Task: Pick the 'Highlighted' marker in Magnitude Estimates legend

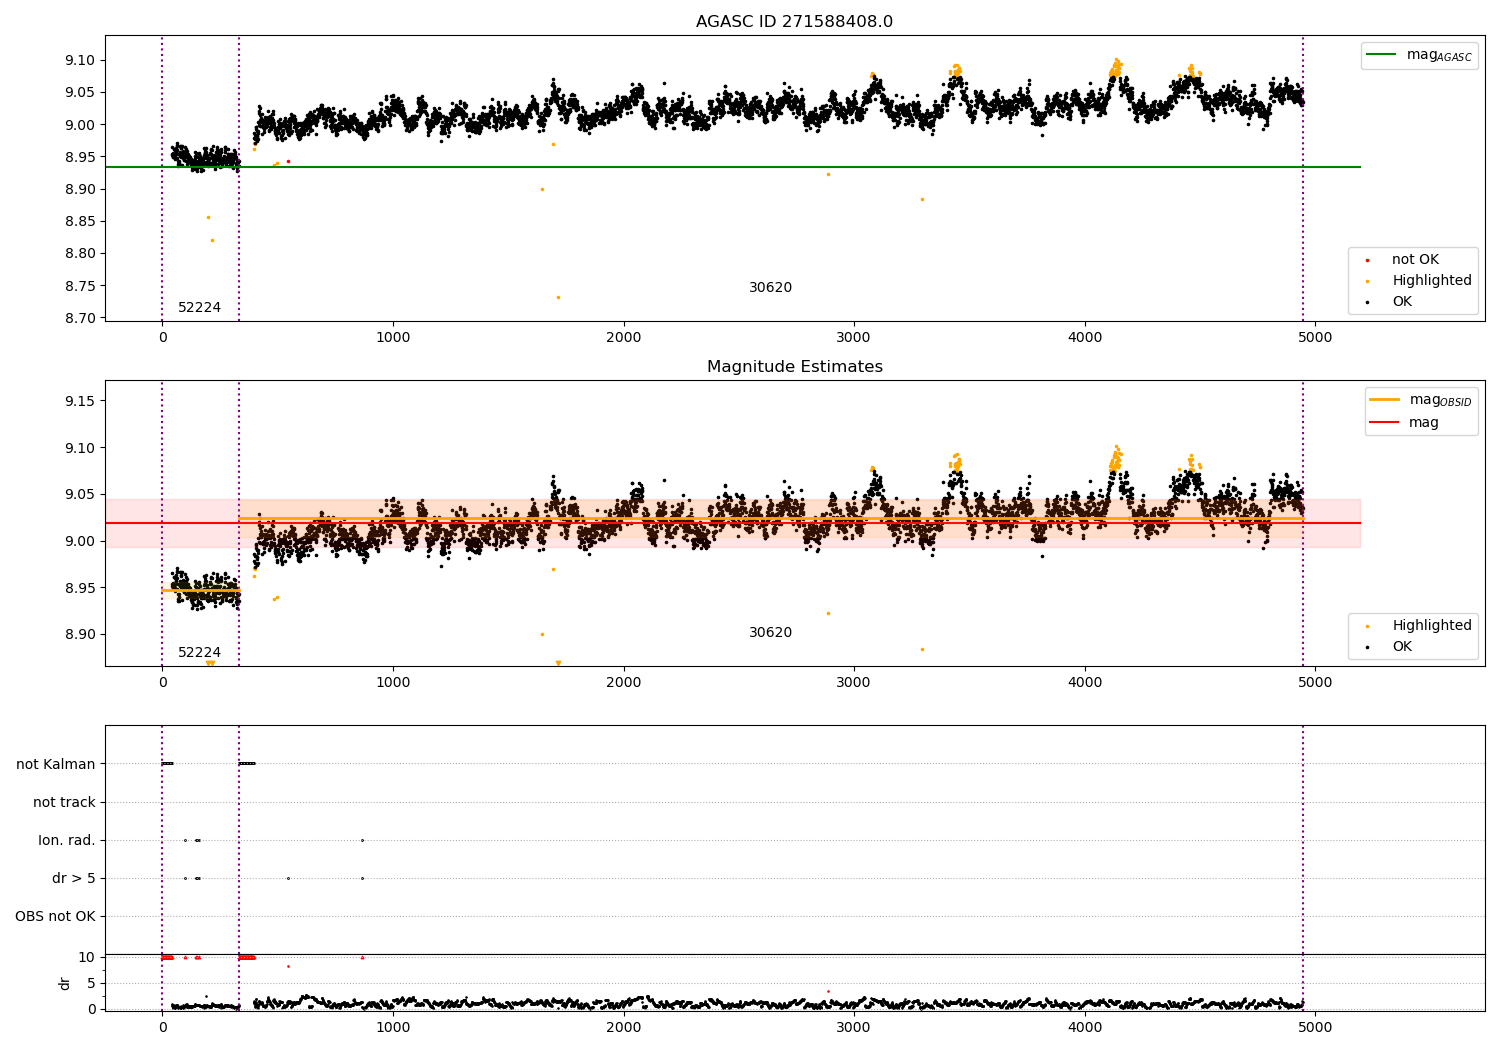Action: coord(1367,626)
